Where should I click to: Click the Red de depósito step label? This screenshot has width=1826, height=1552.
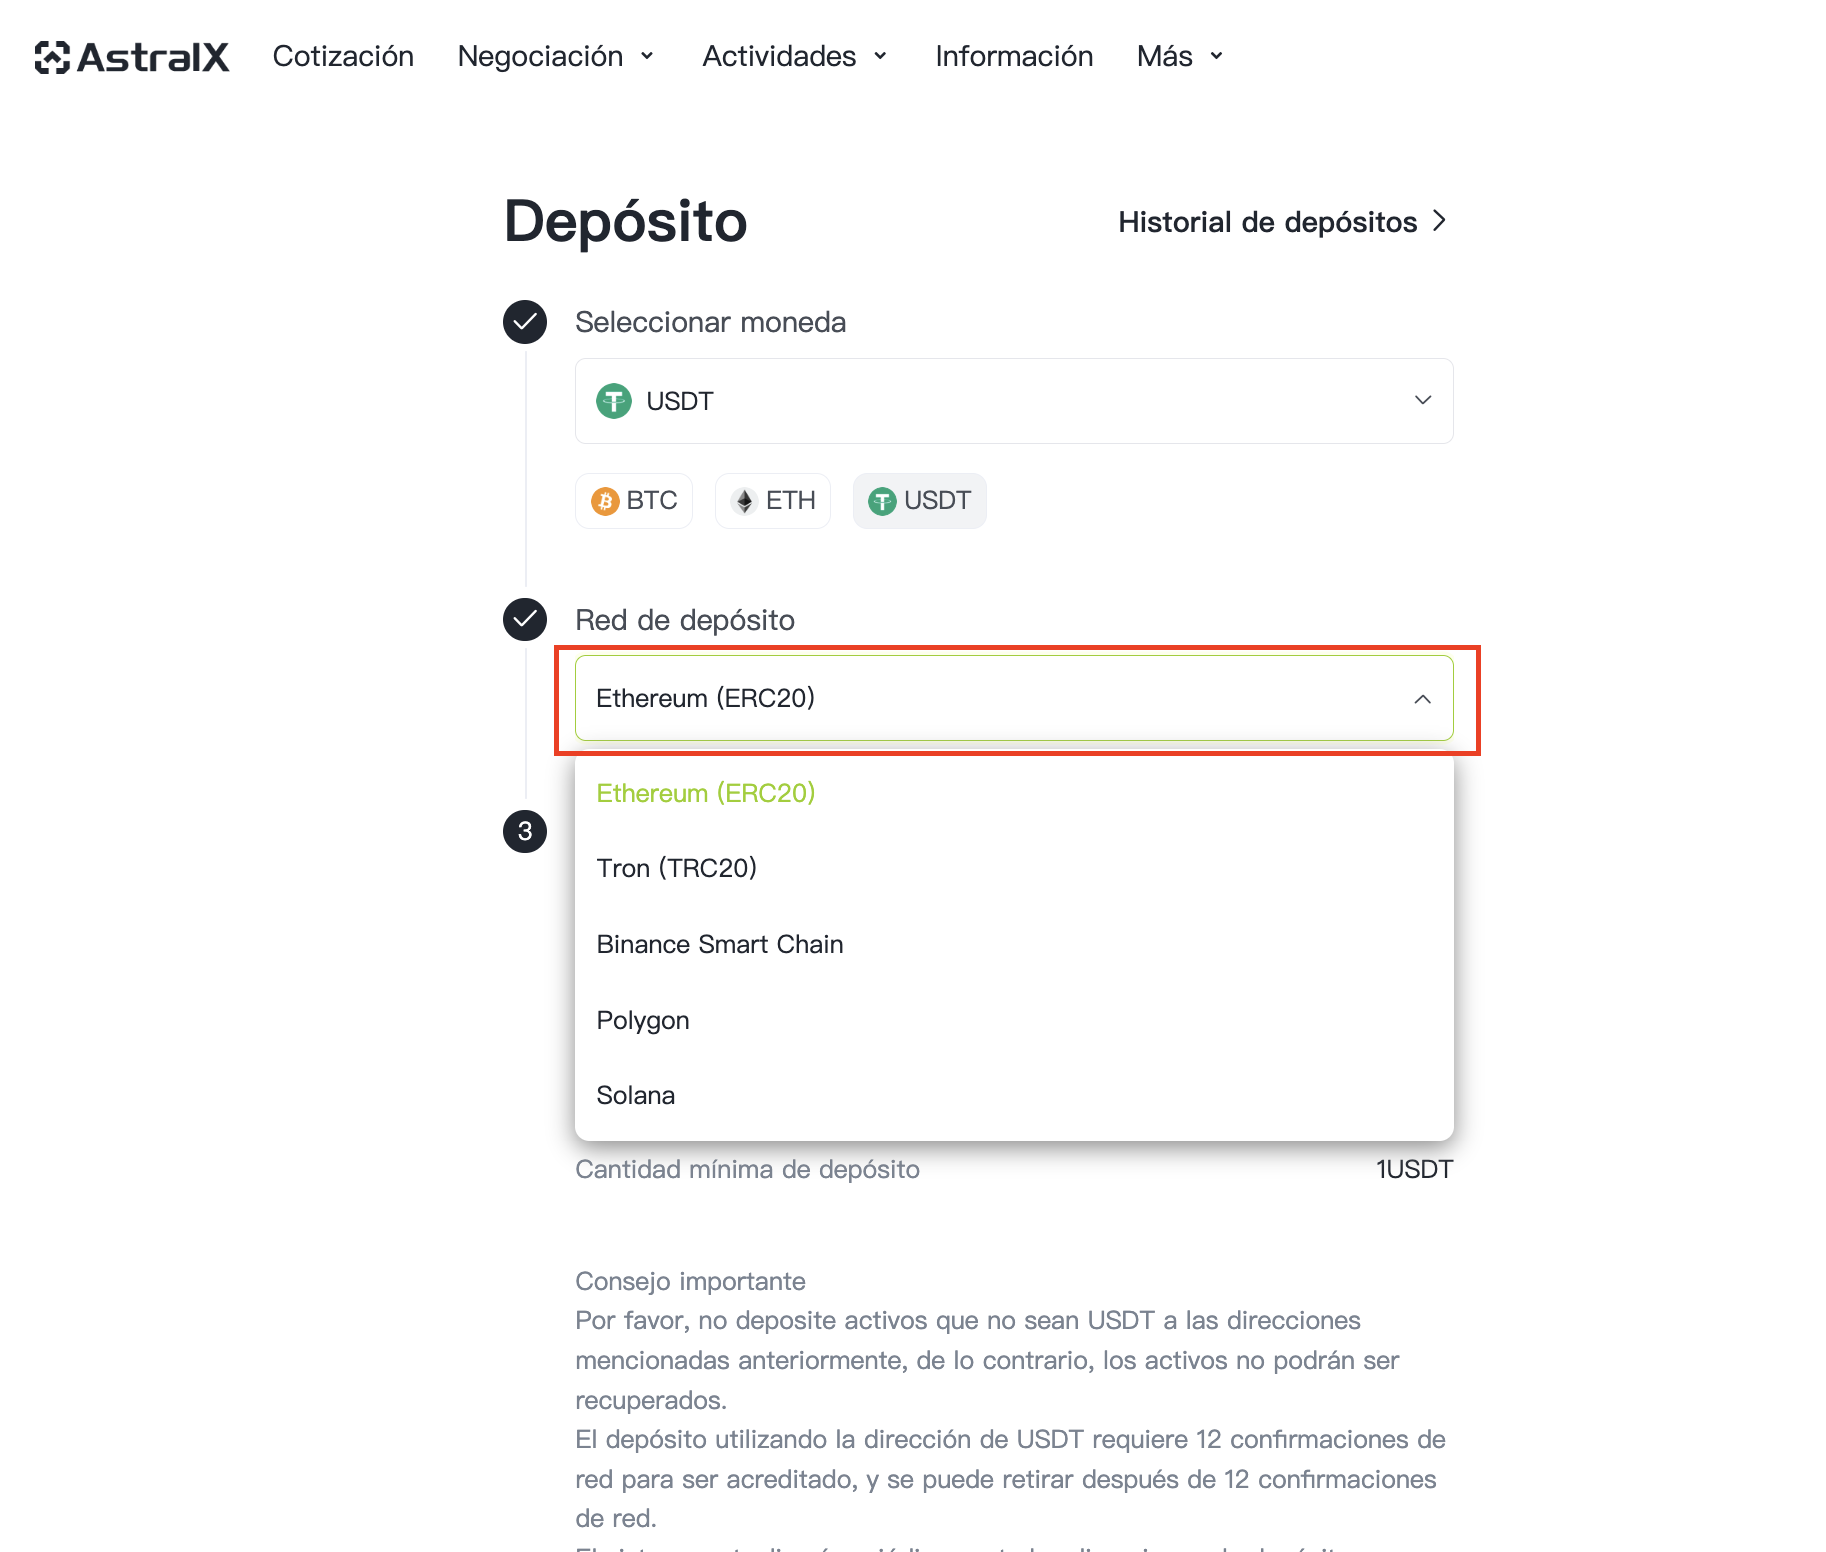685,620
